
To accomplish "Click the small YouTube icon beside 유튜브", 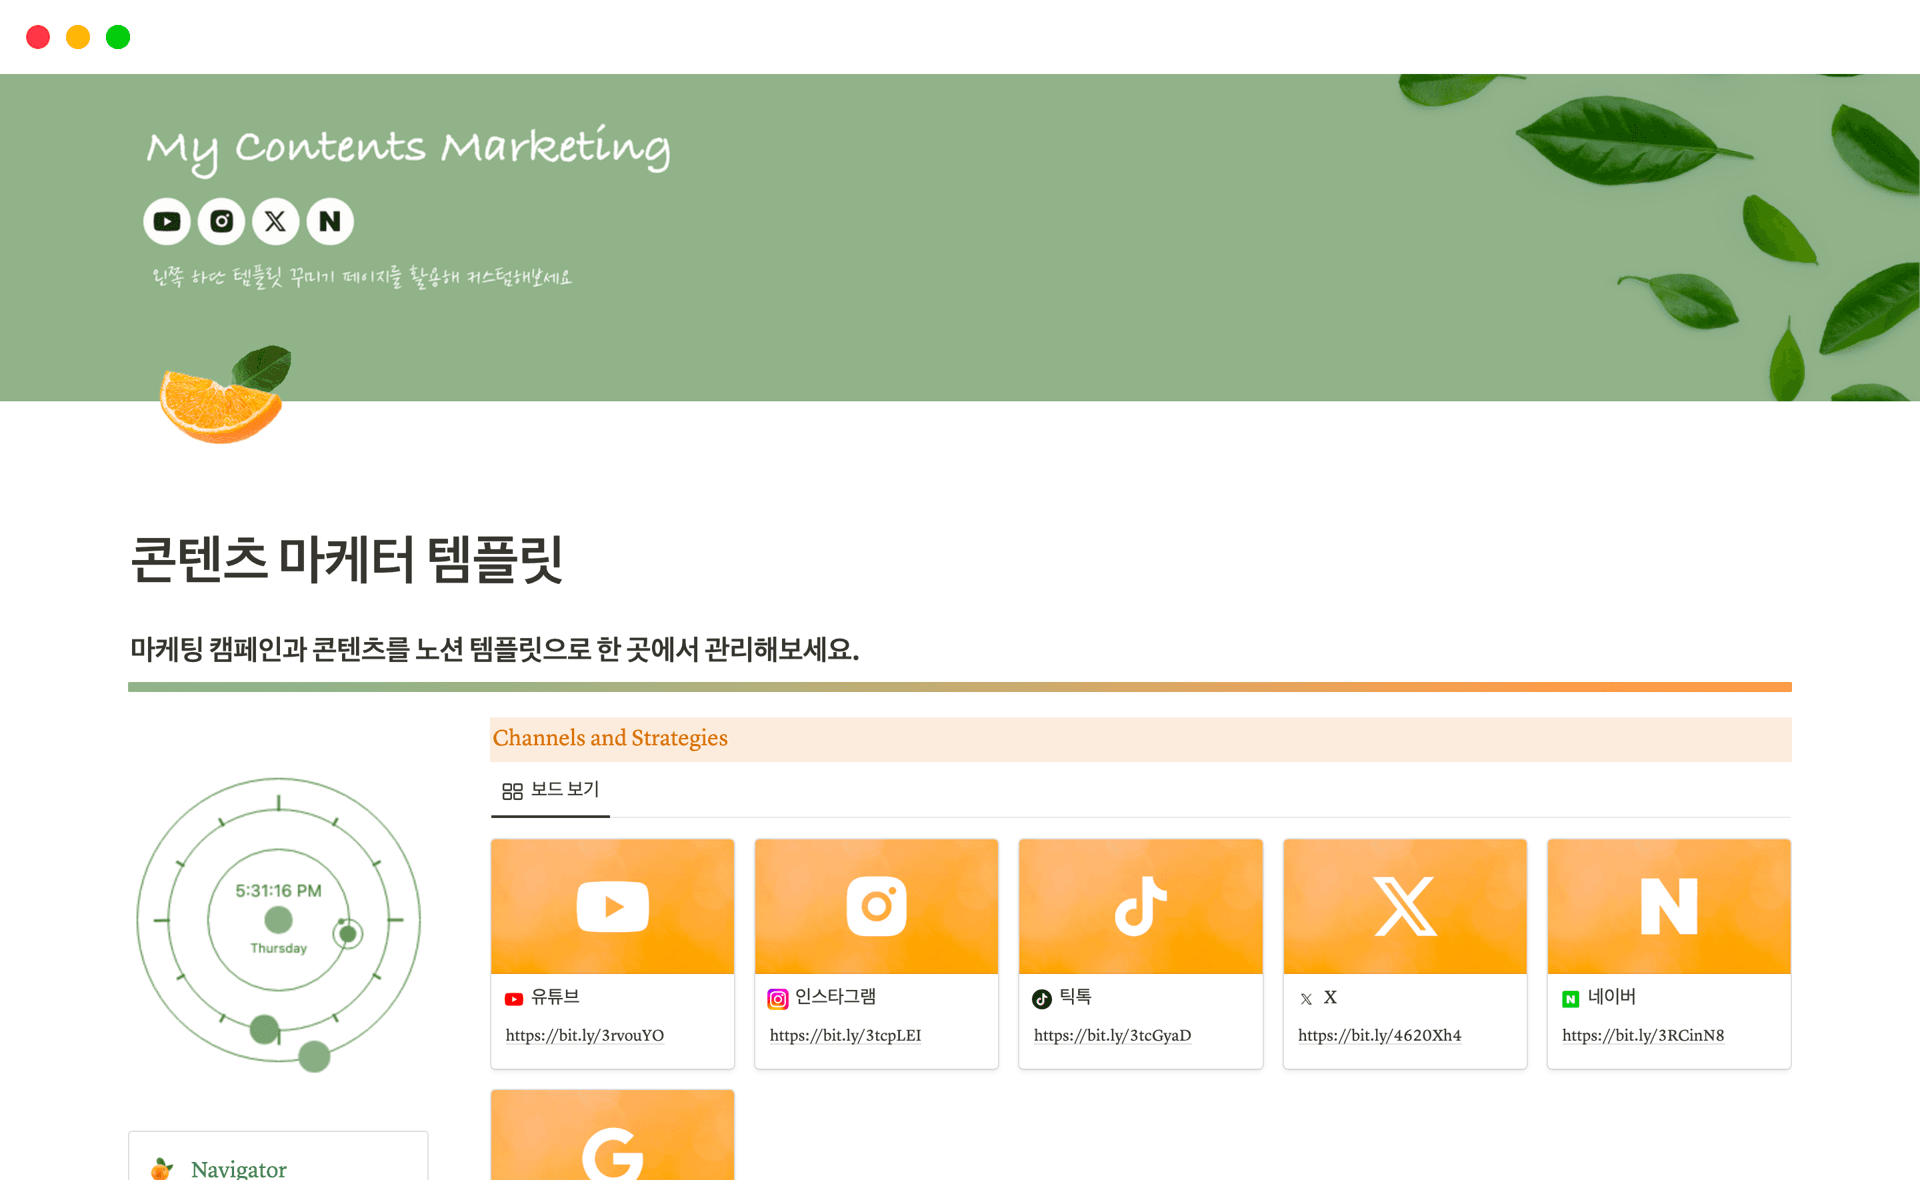I will [x=514, y=998].
